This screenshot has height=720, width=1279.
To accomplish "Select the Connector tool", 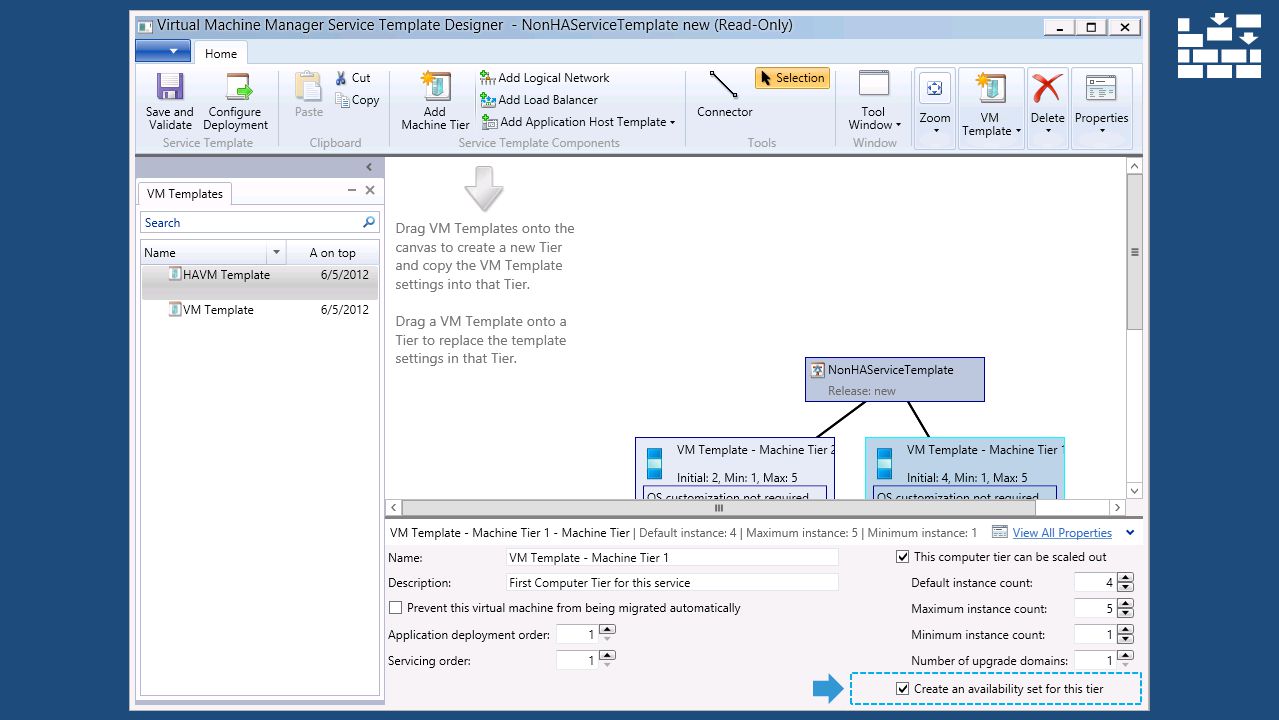I will tap(725, 95).
